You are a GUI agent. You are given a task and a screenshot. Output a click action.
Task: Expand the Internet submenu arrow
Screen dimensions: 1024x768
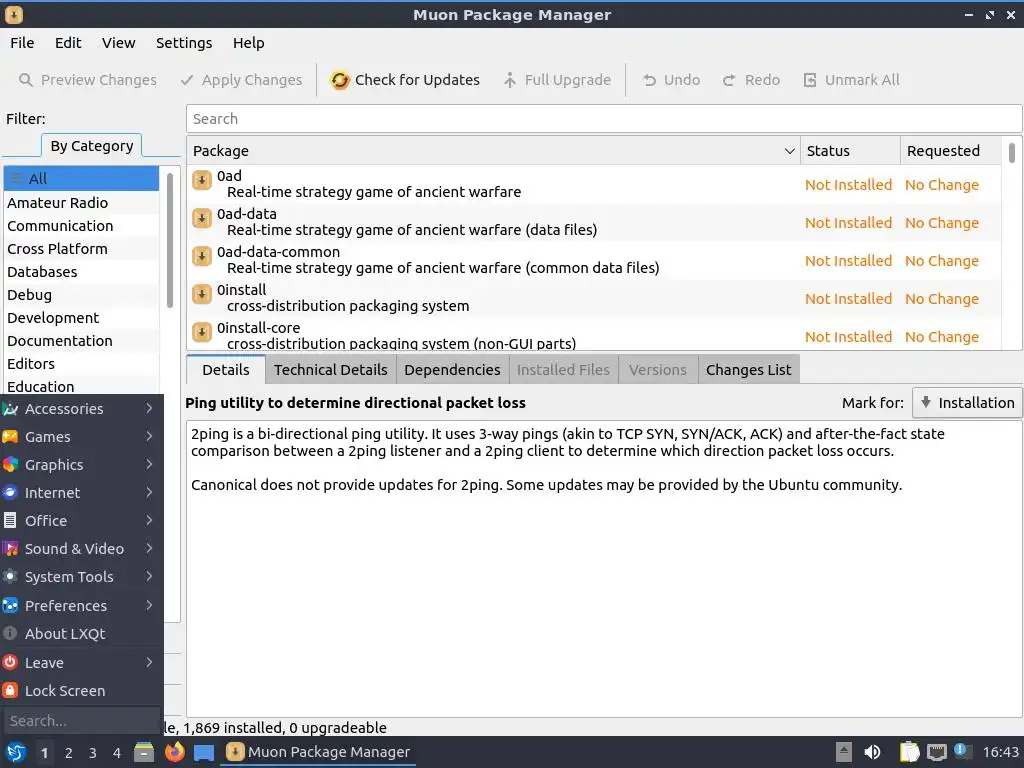click(150, 492)
